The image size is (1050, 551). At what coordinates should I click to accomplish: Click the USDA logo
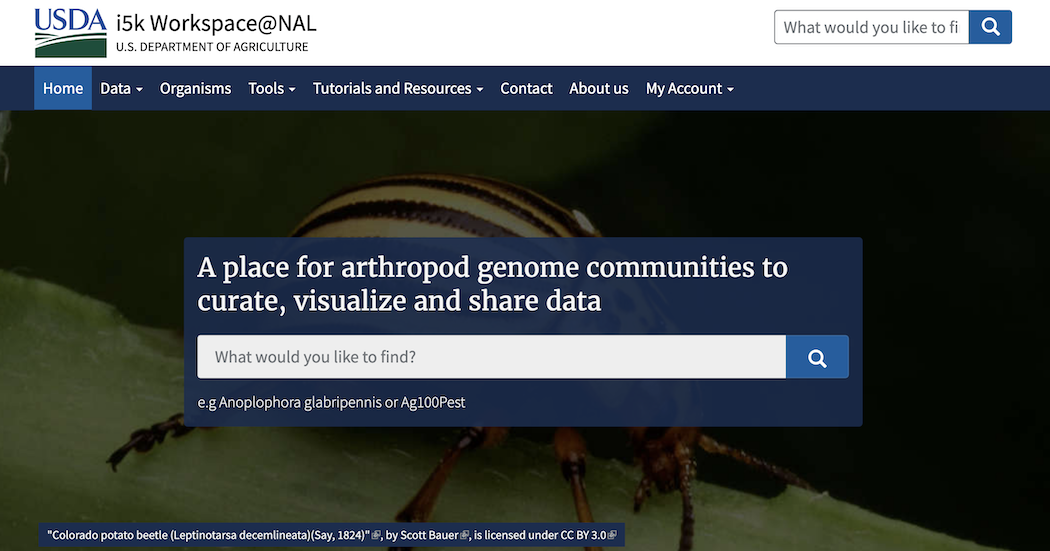pos(70,33)
